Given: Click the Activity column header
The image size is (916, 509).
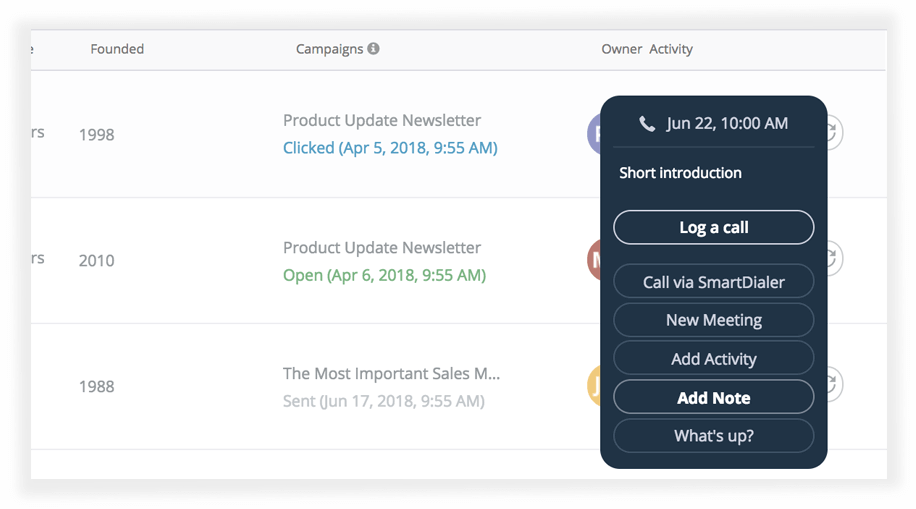Looking at the screenshot, I should coord(670,49).
